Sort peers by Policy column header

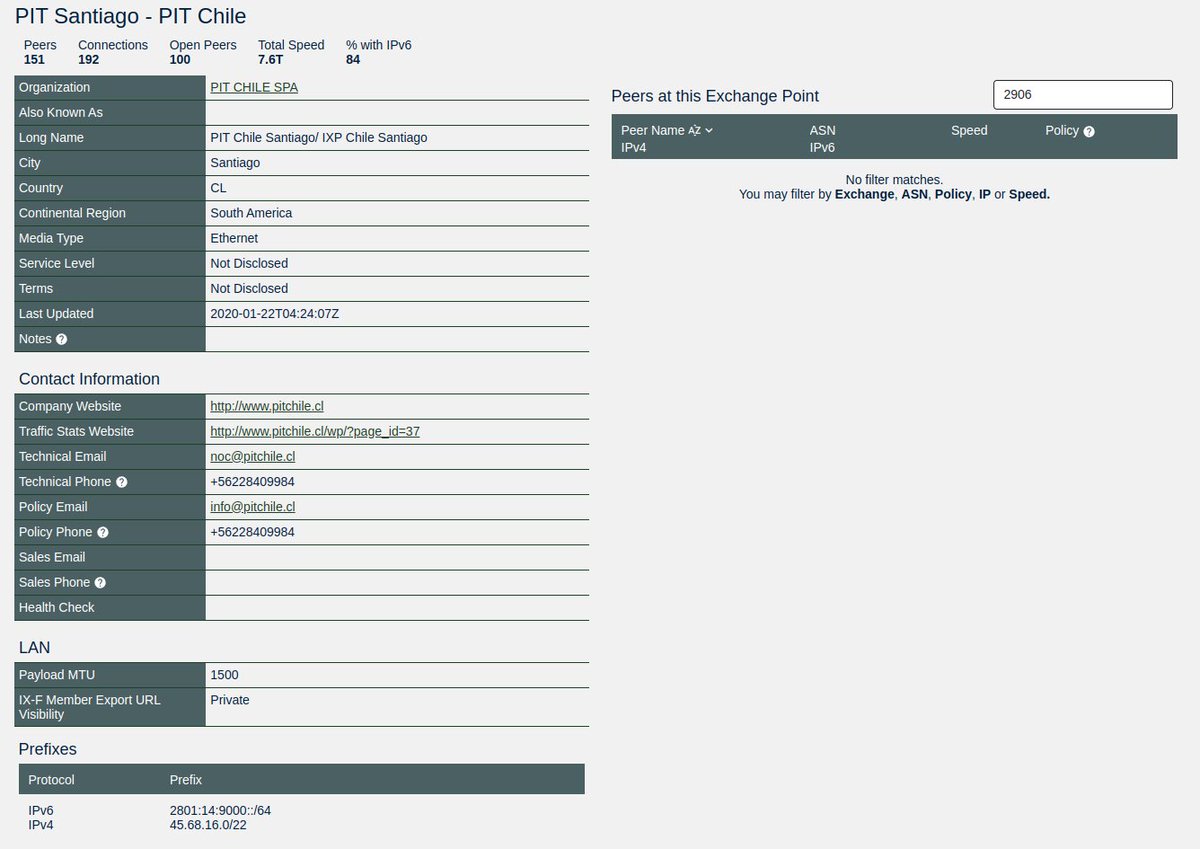1062,130
